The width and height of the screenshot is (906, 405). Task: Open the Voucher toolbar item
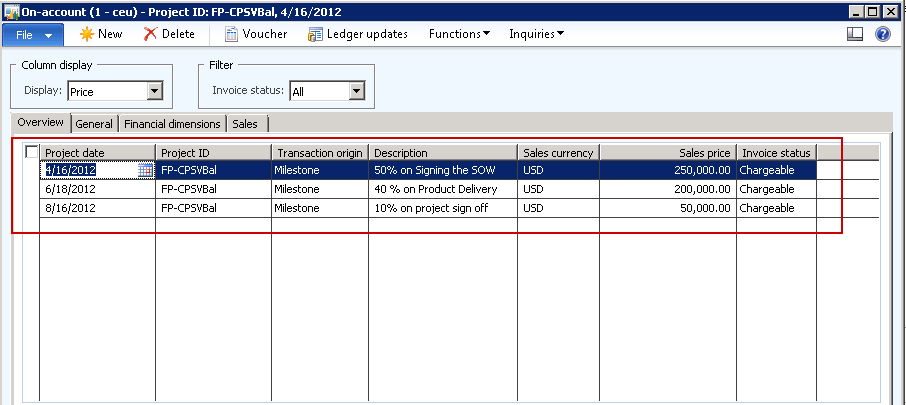pos(232,34)
